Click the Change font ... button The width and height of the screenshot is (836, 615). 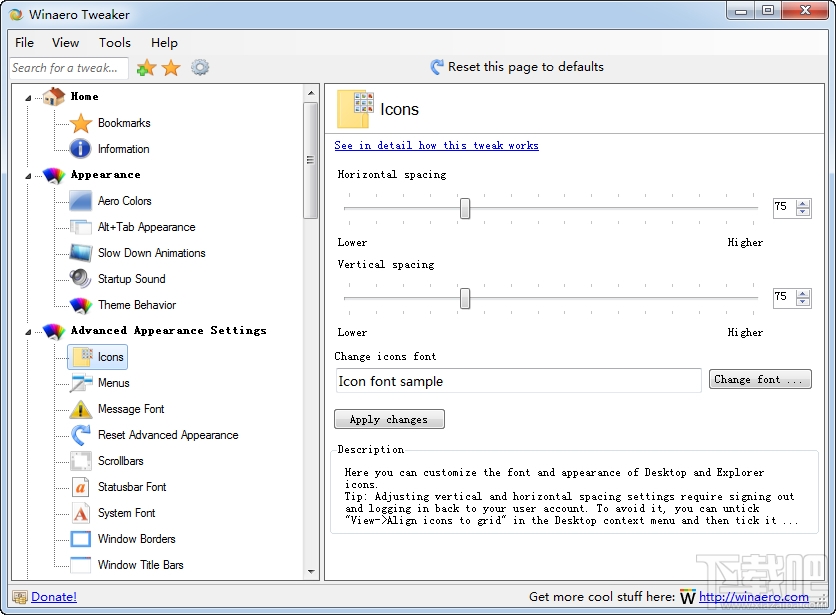(760, 379)
